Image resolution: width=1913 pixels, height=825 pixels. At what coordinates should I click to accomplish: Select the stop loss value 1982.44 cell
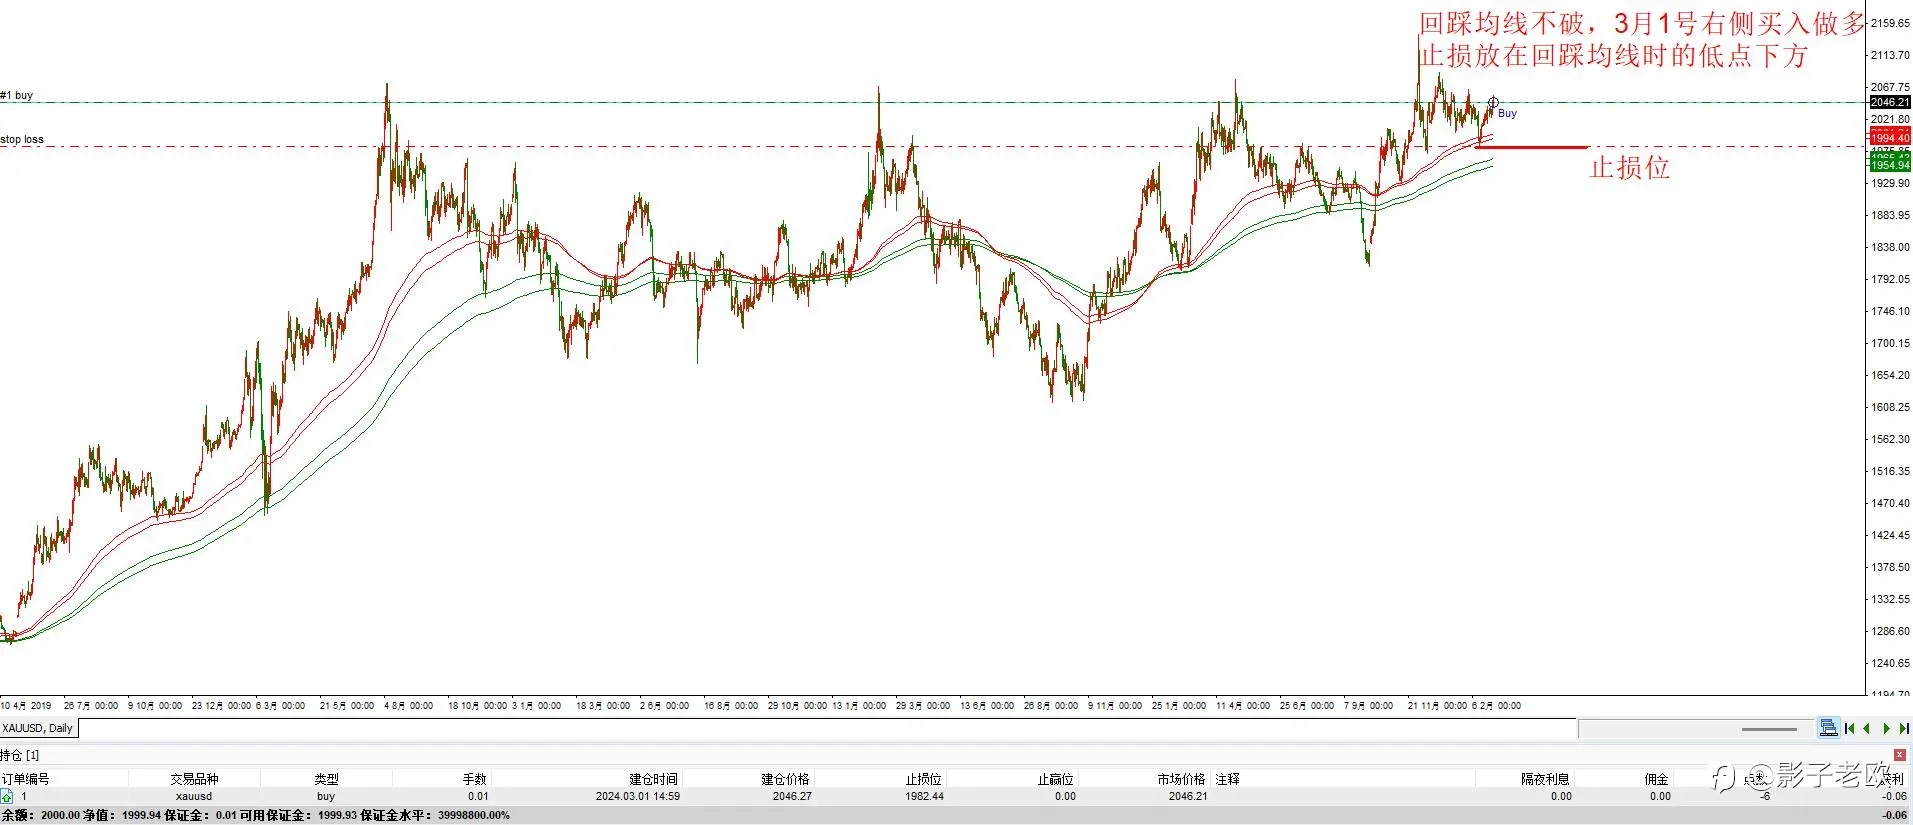924,797
